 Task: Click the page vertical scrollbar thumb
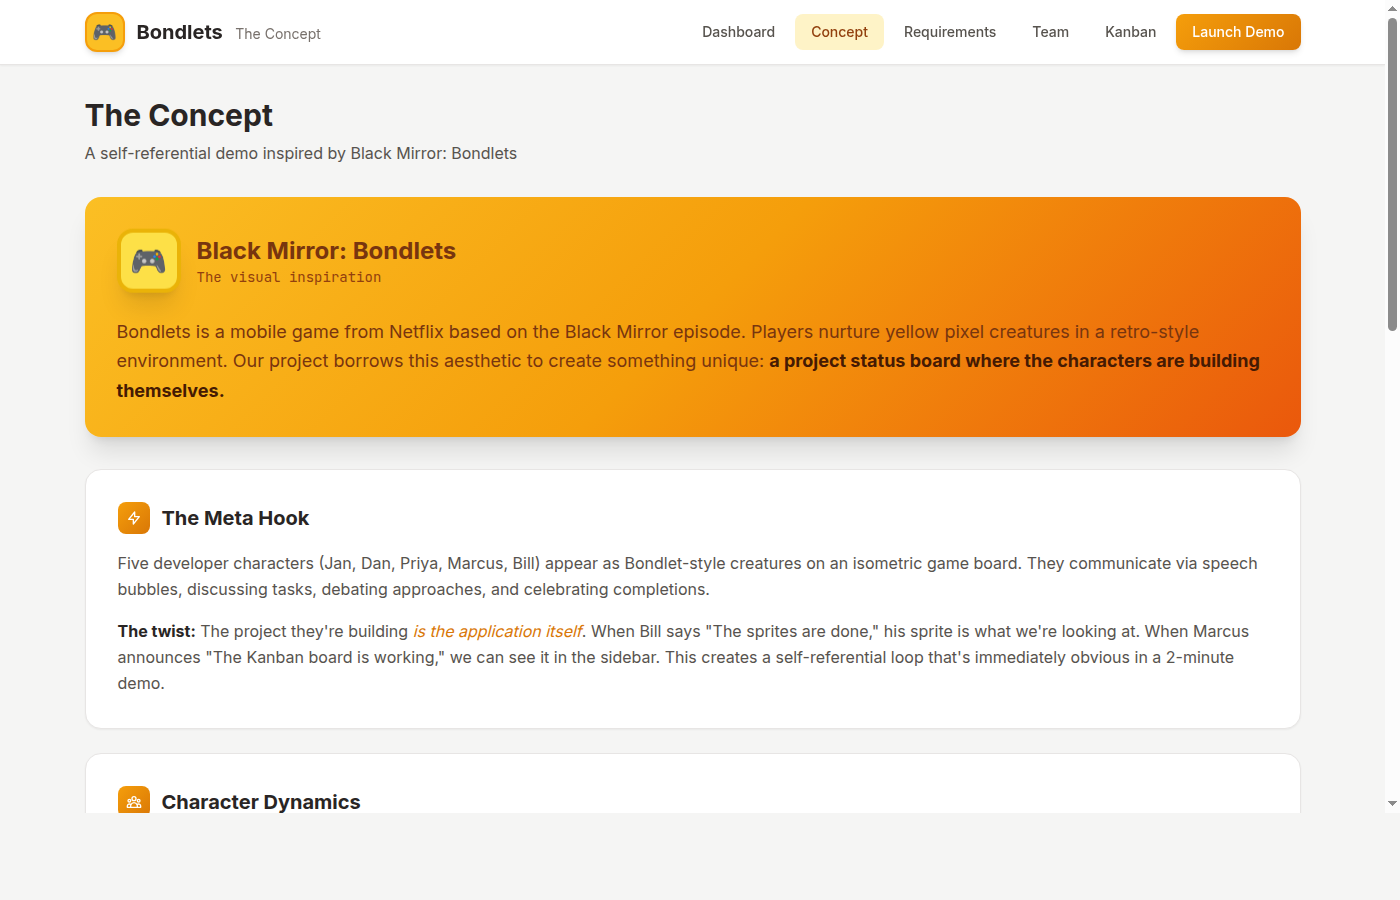pos(1392,175)
